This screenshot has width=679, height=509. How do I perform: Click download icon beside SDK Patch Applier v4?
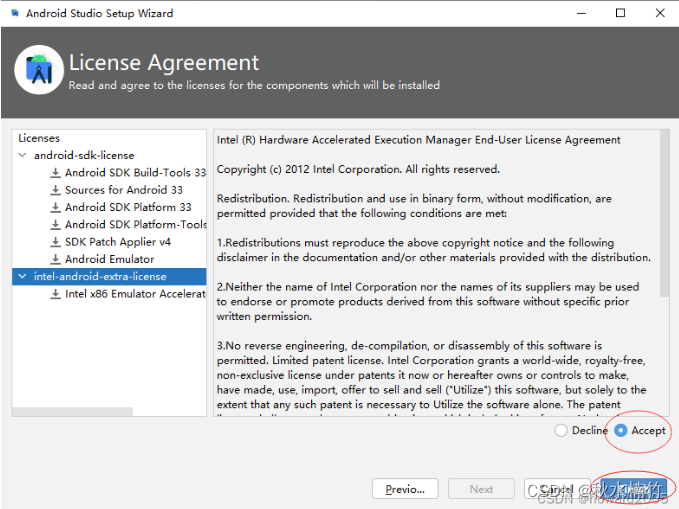pos(55,242)
